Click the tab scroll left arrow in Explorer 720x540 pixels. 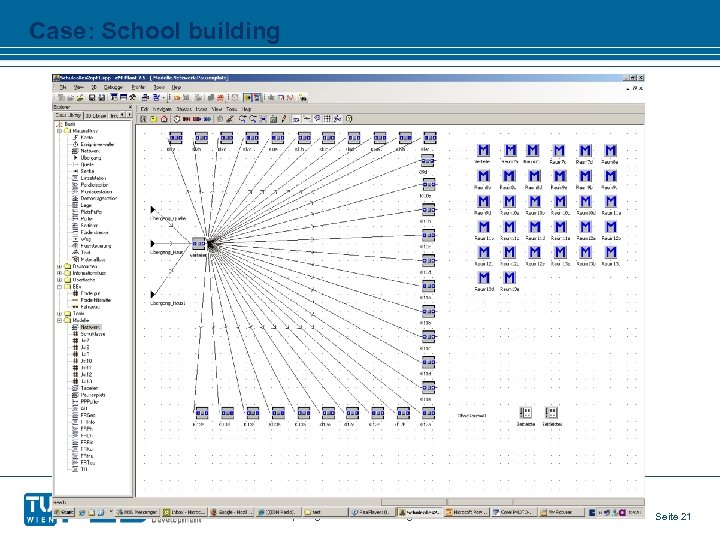(x=123, y=115)
